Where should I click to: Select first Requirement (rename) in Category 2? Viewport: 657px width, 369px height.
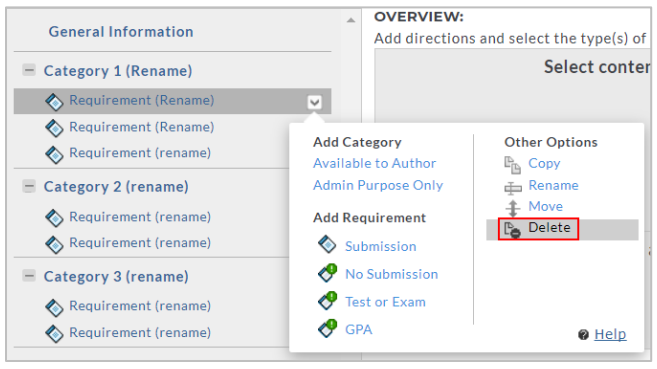pyautogui.click(x=140, y=217)
